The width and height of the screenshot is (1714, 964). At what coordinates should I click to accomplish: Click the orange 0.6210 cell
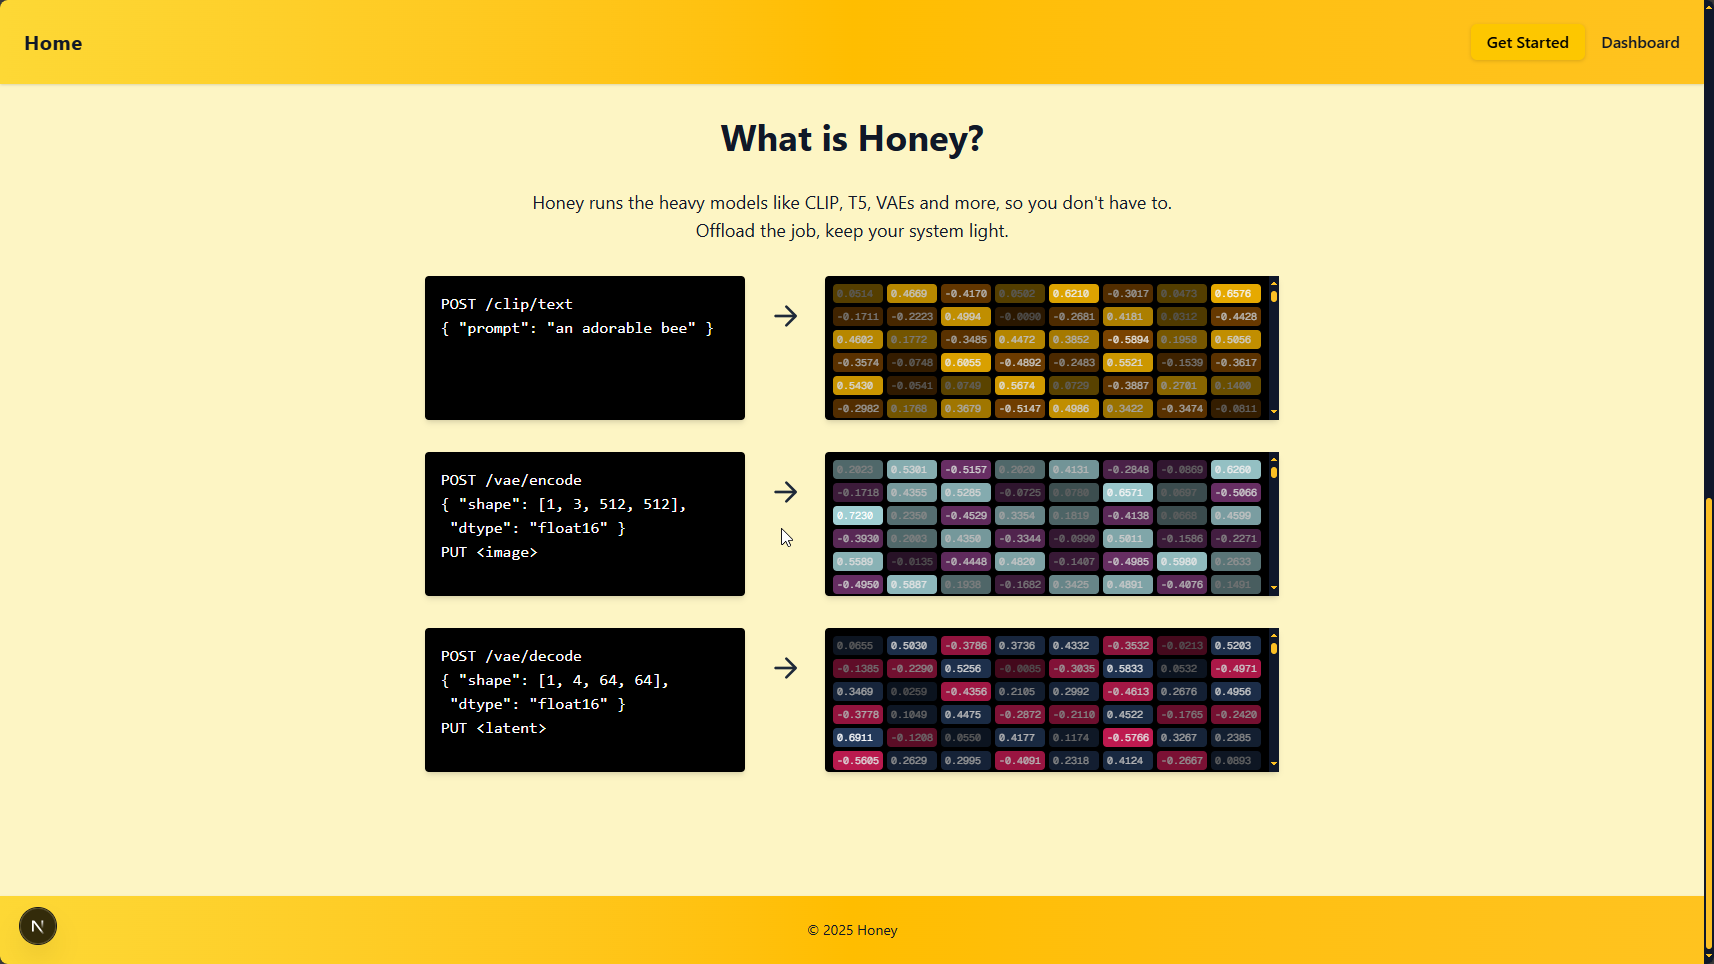tap(1074, 294)
